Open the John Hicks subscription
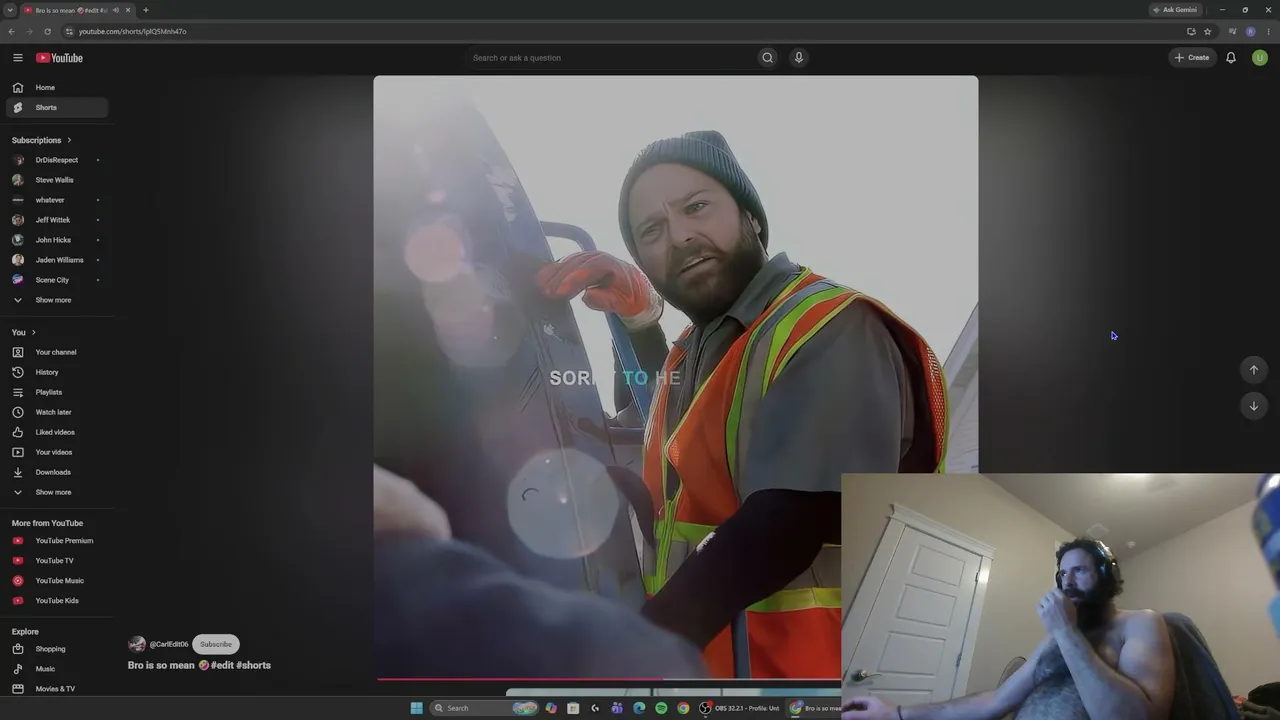Image resolution: width=1280 pixels, height=720 pixels. click(56, 240)
